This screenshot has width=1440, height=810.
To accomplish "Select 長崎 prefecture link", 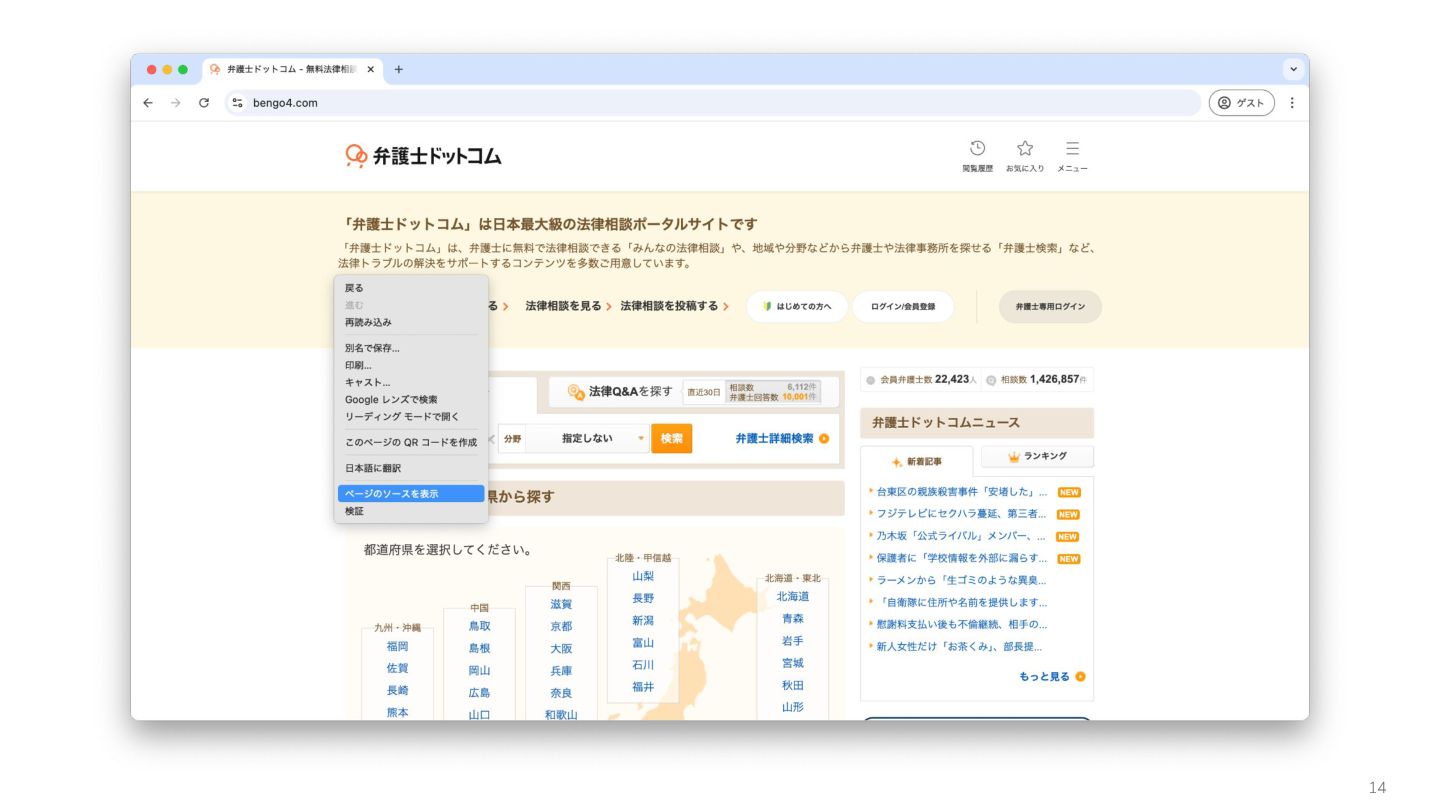I will tap(397, 690).
